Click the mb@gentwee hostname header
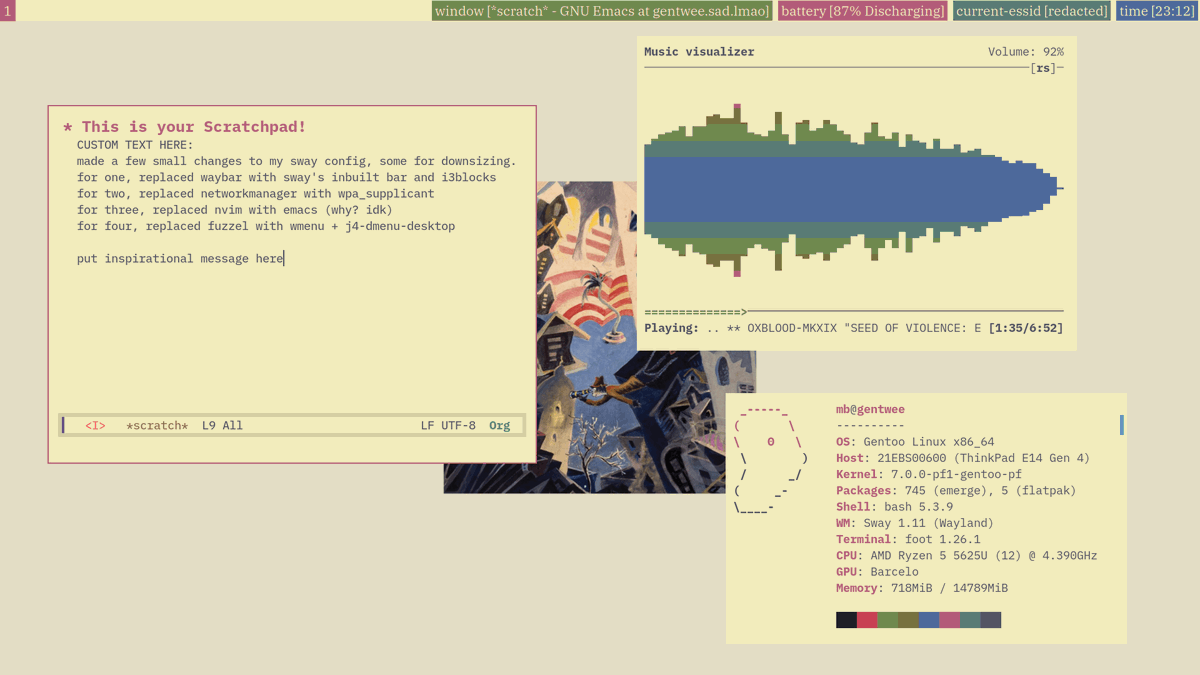The height and width of the screenshot is (675, 1200). point(870,409)
